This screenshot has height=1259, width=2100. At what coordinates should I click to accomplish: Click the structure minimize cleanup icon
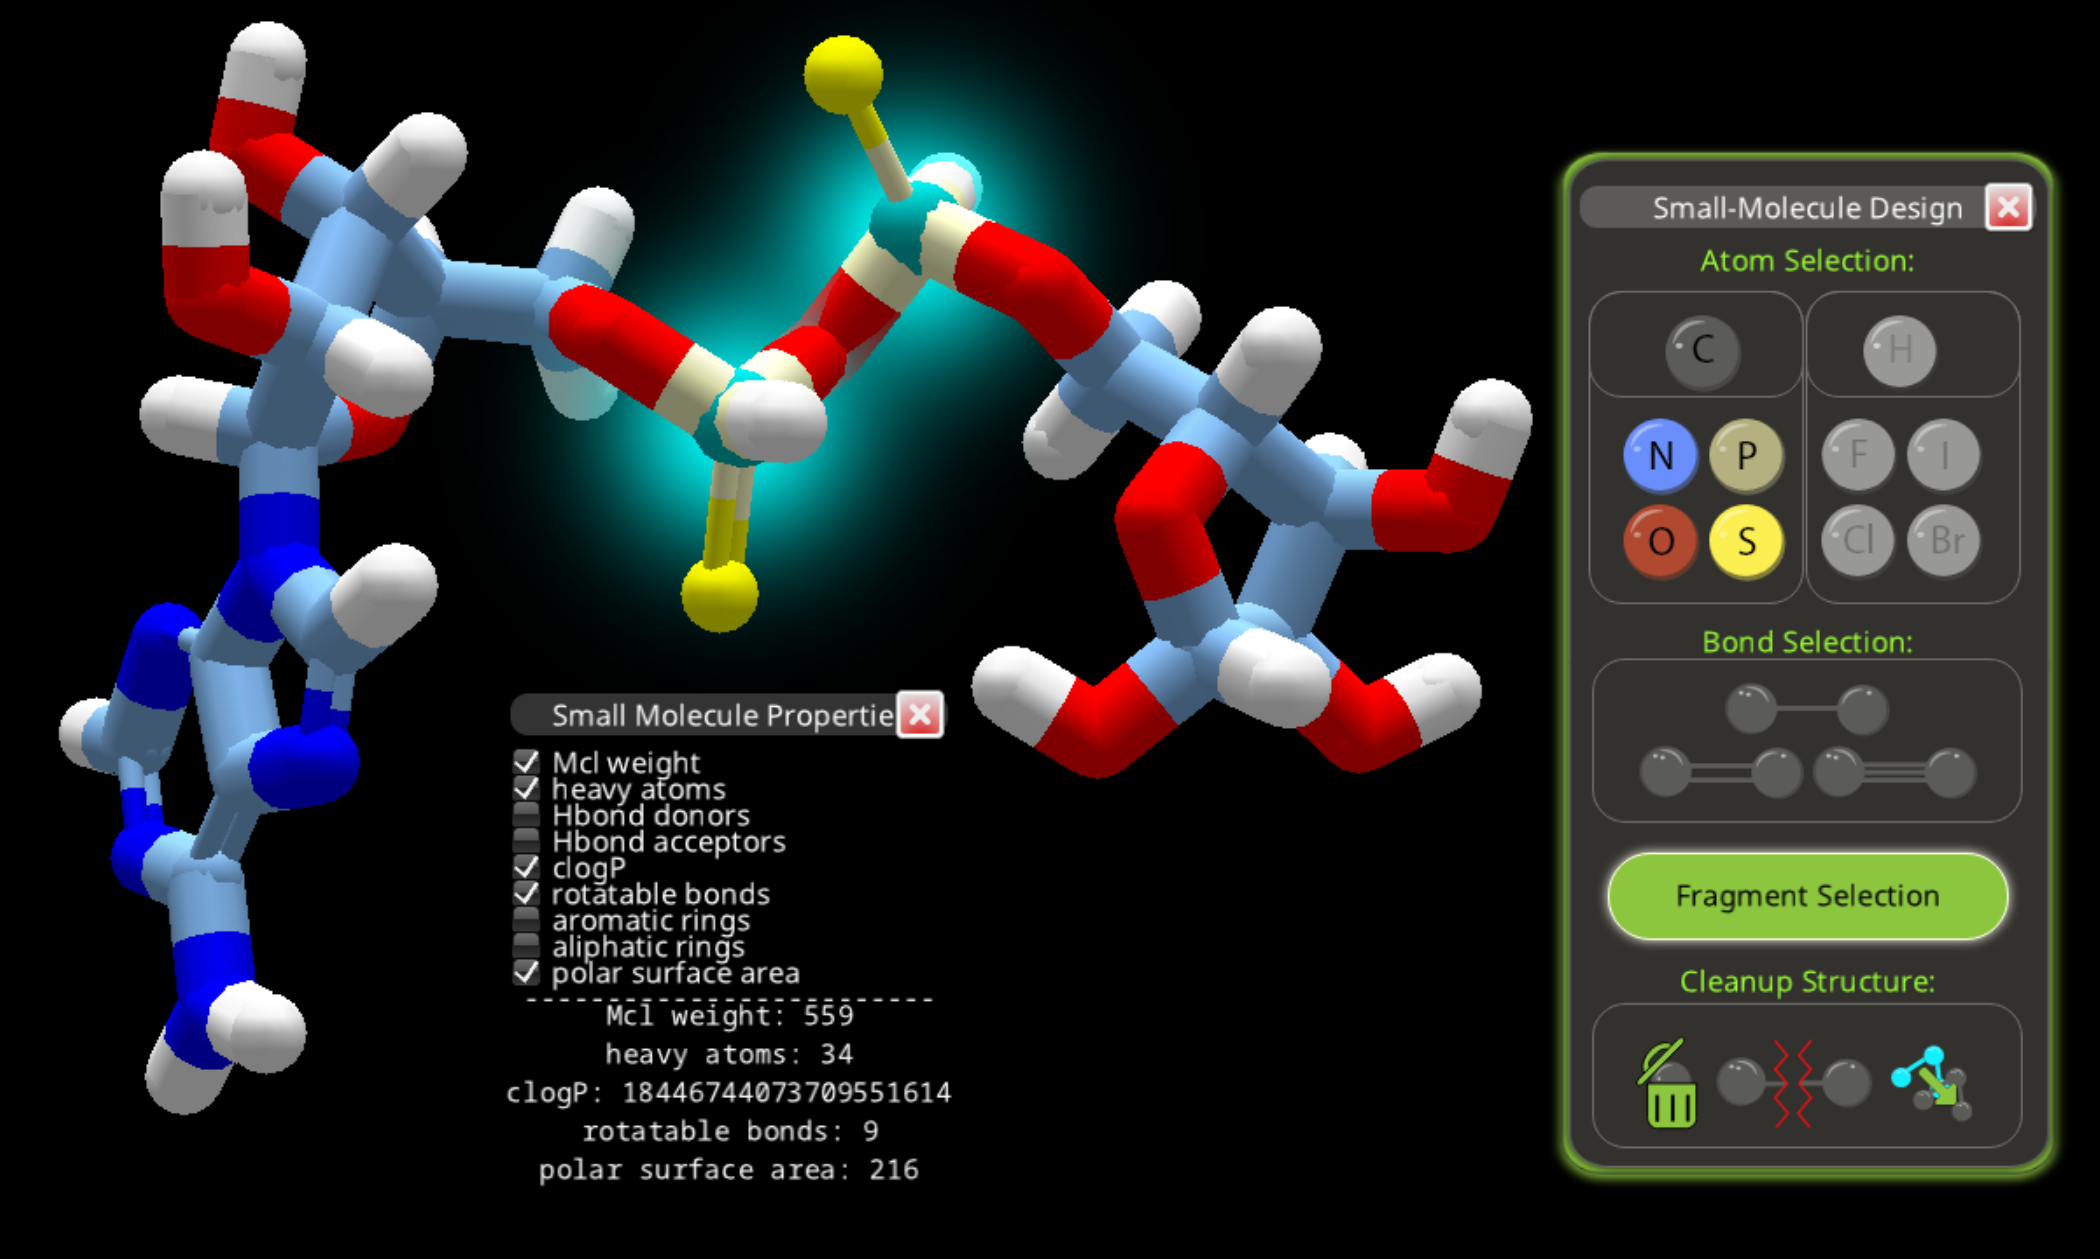pos(1931,1084)
